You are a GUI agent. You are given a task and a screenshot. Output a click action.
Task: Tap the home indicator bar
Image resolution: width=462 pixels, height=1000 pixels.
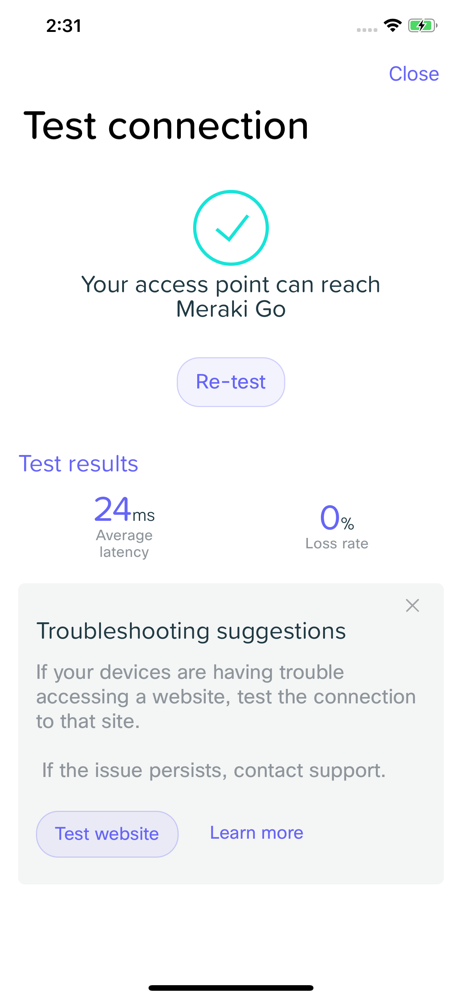[231, 988]
